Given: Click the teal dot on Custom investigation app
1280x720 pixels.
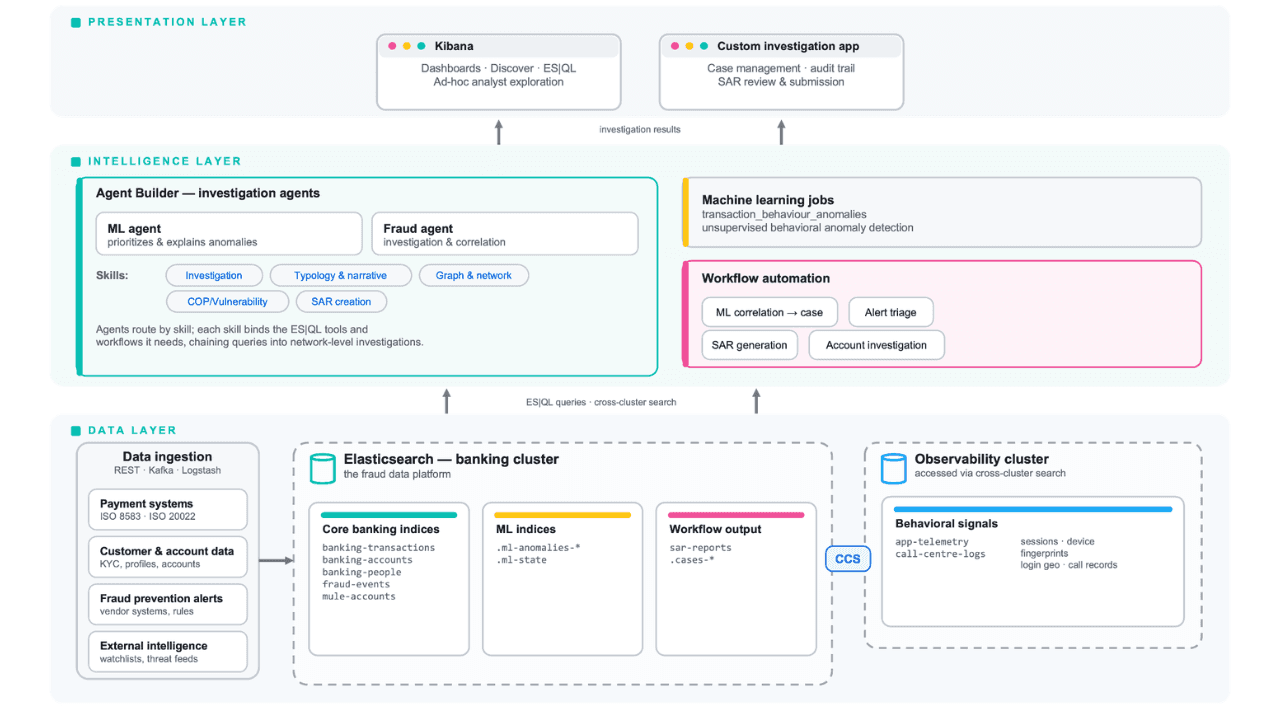Looking at the screenshot, I should [704, 46].
